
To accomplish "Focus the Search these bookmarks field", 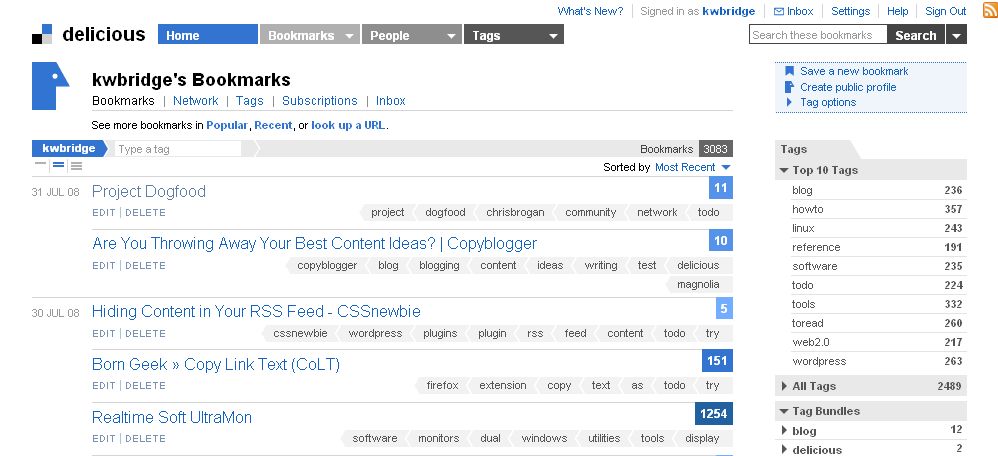I will pos(818,35).
